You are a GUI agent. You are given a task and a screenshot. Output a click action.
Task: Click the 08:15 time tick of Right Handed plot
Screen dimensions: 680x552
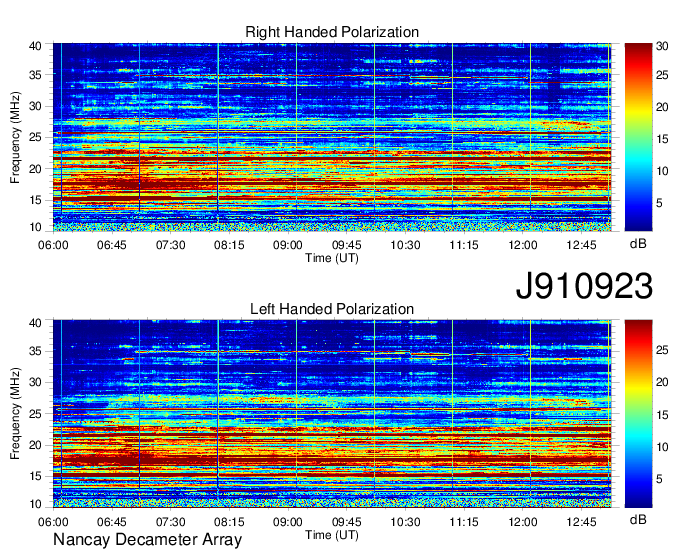coord(229,245)
